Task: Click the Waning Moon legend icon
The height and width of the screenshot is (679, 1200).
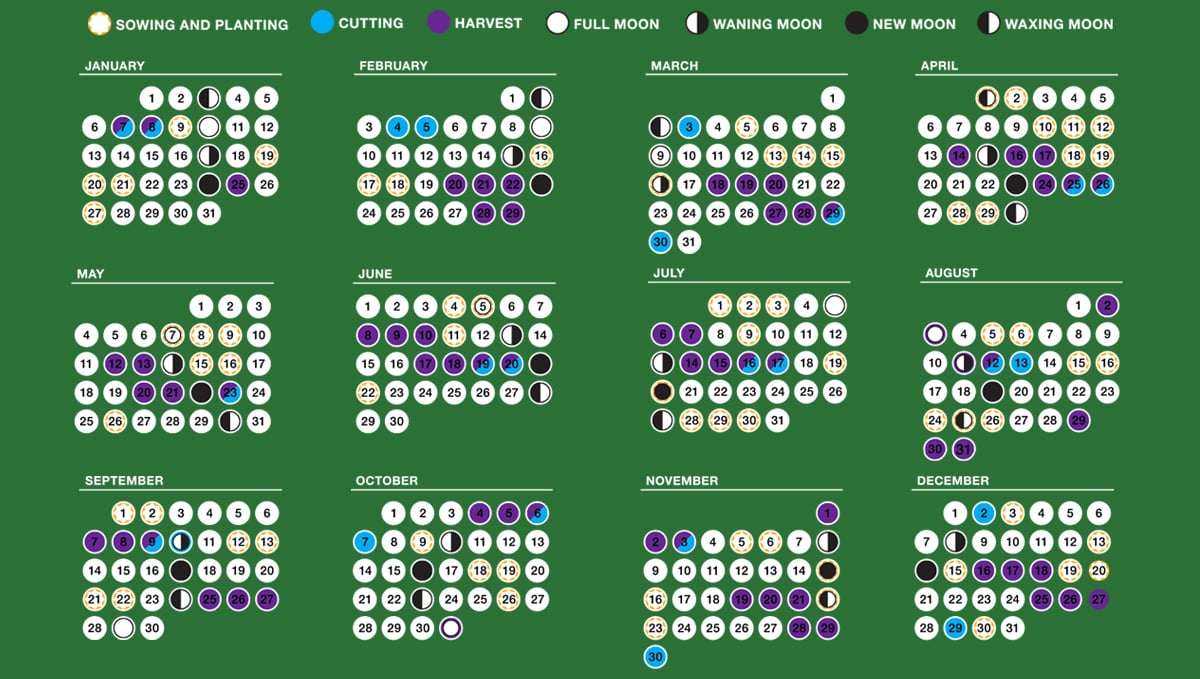Action: point(696,24)
